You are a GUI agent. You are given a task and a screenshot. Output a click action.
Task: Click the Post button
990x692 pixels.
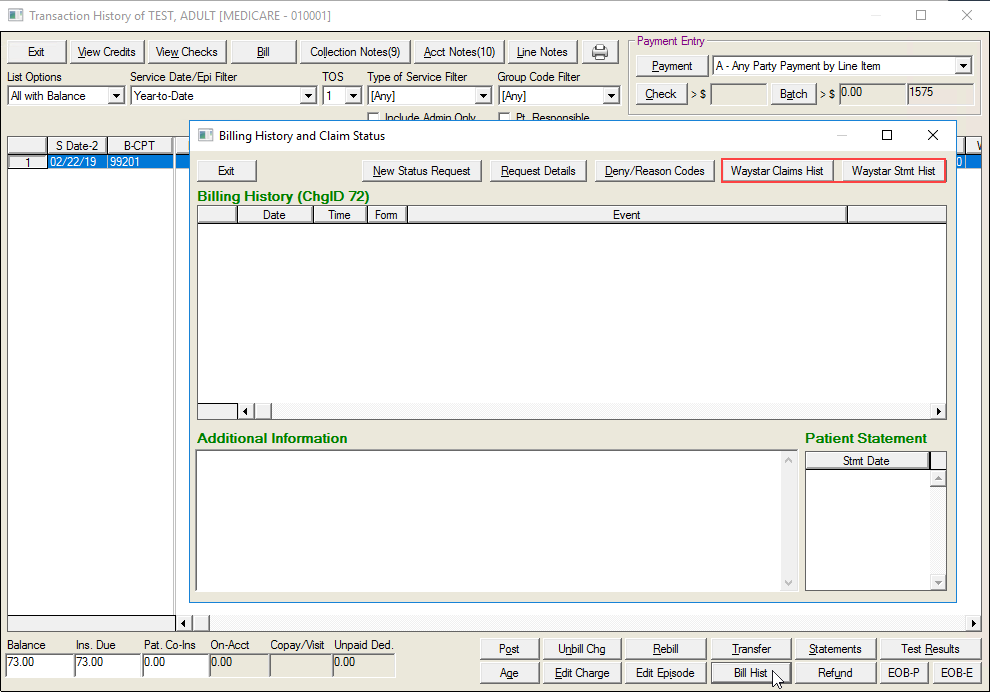[x=510, y=649]
